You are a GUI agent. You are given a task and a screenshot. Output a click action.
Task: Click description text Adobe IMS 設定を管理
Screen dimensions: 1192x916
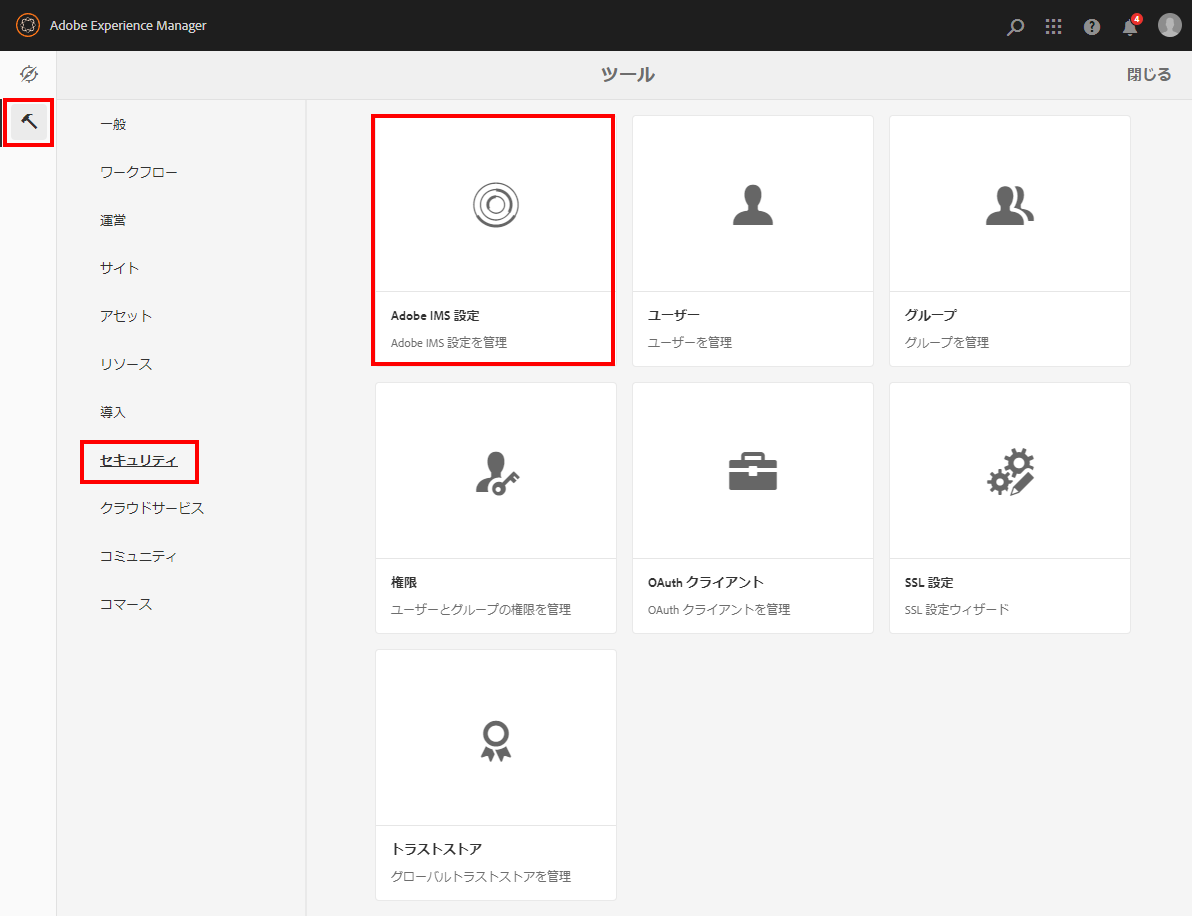(x=449, y=343)
